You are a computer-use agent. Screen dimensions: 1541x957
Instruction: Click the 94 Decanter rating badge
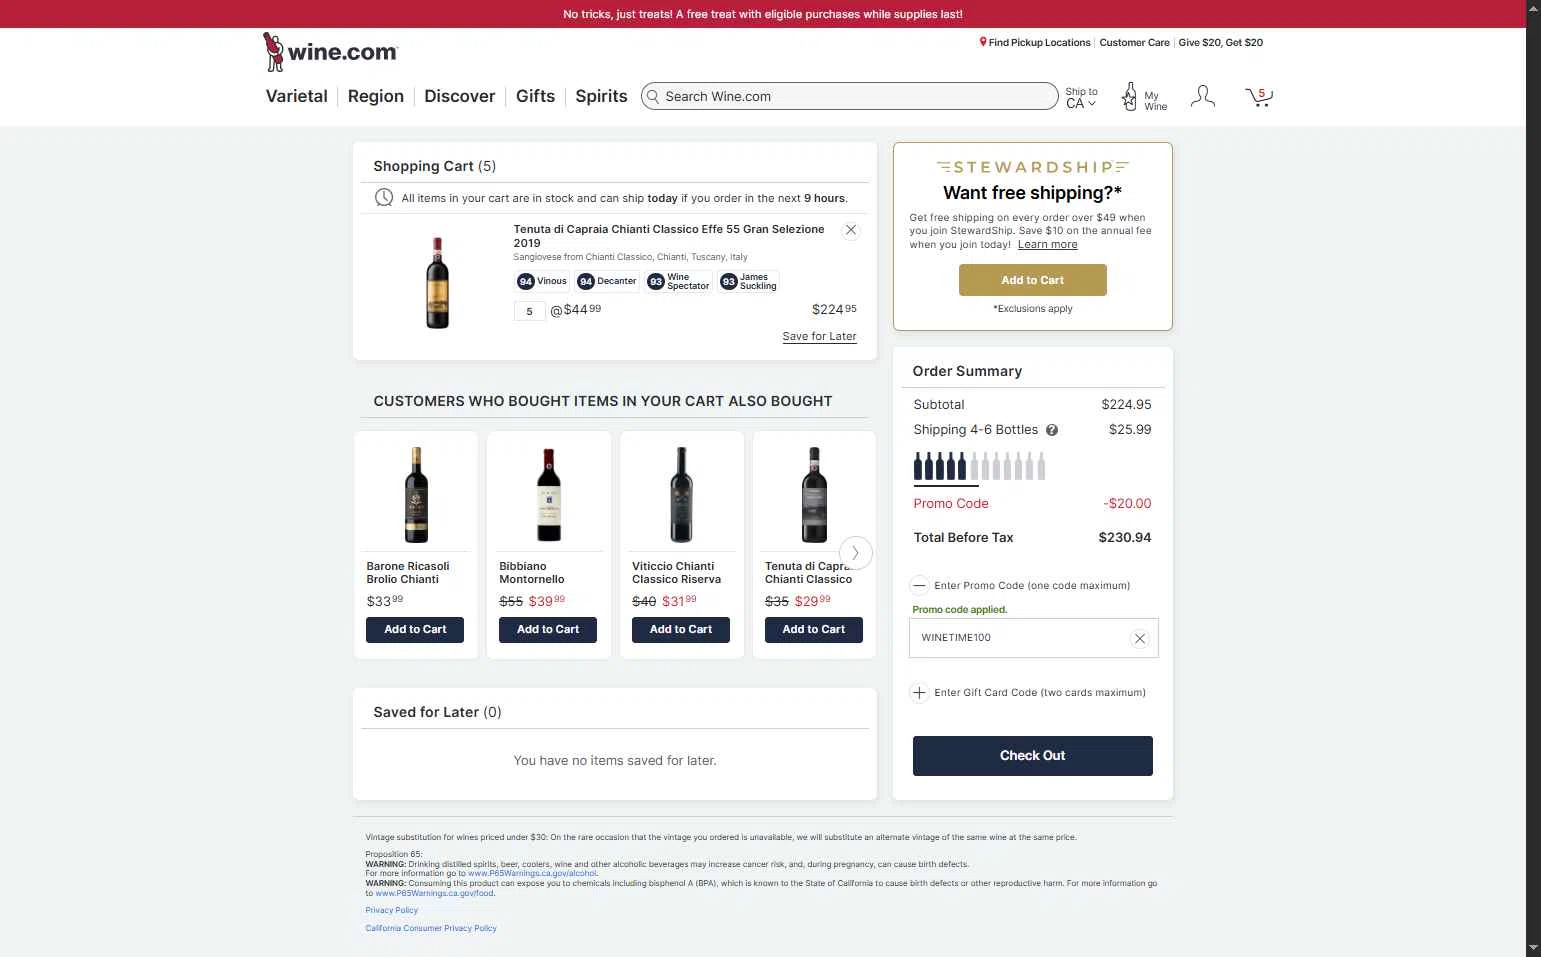[x=607, y=281]
